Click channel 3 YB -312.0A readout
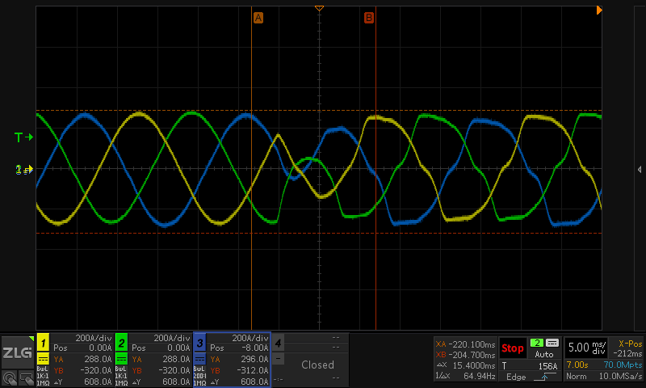 239,370
